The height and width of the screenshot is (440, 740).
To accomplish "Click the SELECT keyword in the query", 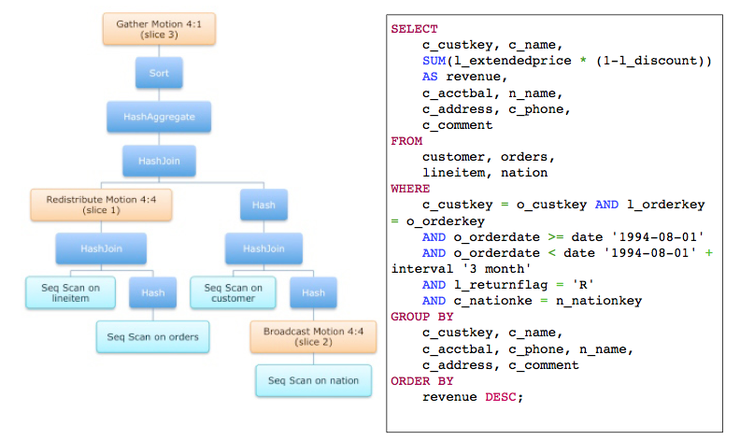I will (x=414, y=30).
